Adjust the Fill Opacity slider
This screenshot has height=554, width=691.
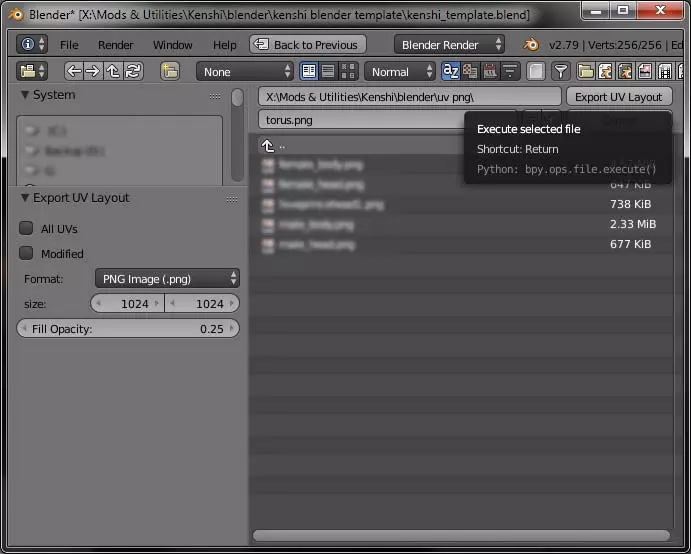tap(128, 329)
